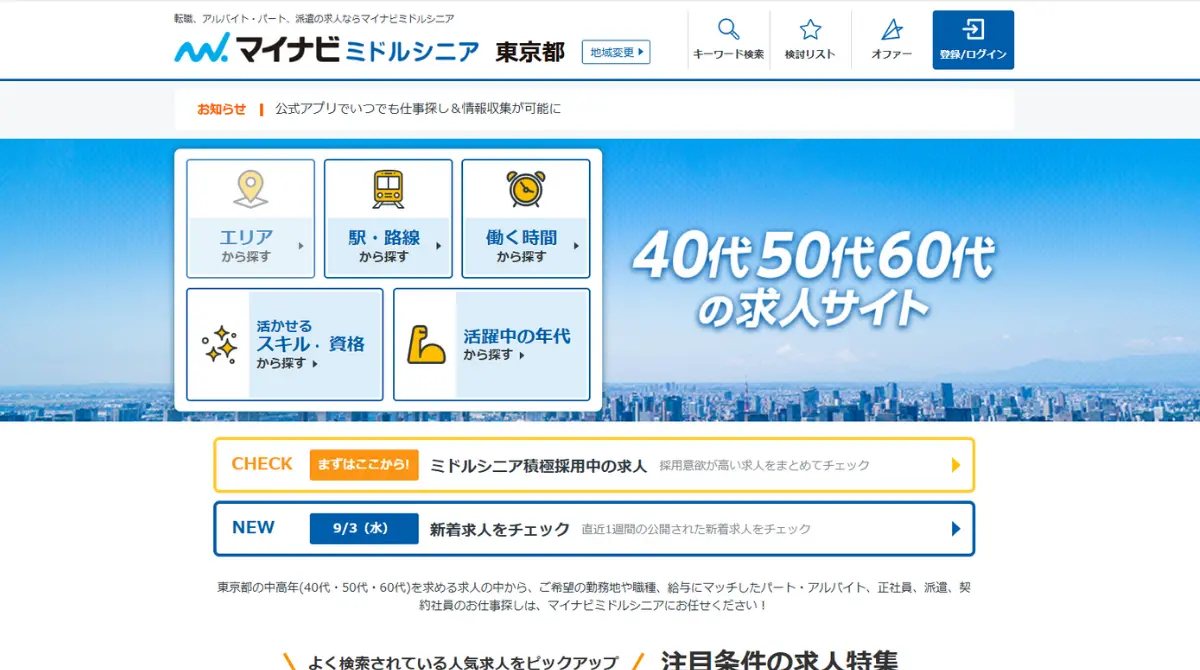Open the キーワード検索 magnifying glass icon
Image resolution: width=1200 pixels, height=670 pixels.
[727, 29]
